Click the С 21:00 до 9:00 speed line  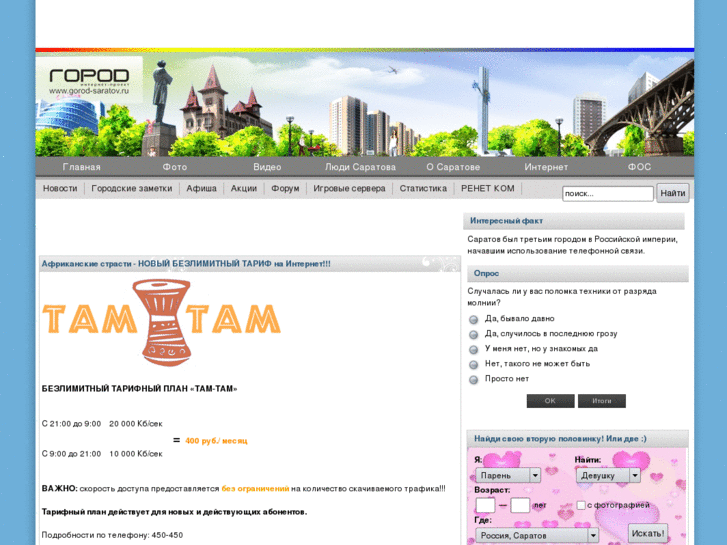coord(102,423)
